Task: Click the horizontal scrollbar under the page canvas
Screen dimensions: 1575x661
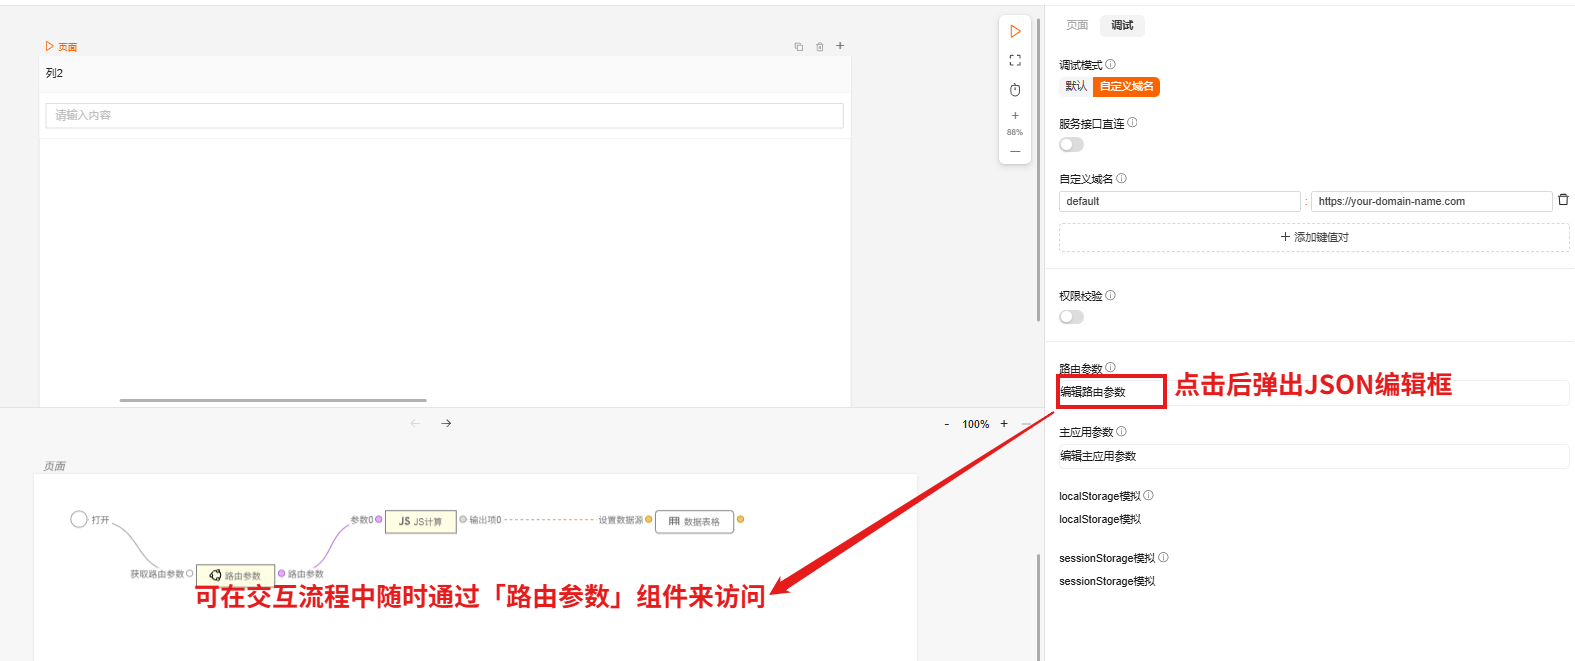Action: coord(273,400)
